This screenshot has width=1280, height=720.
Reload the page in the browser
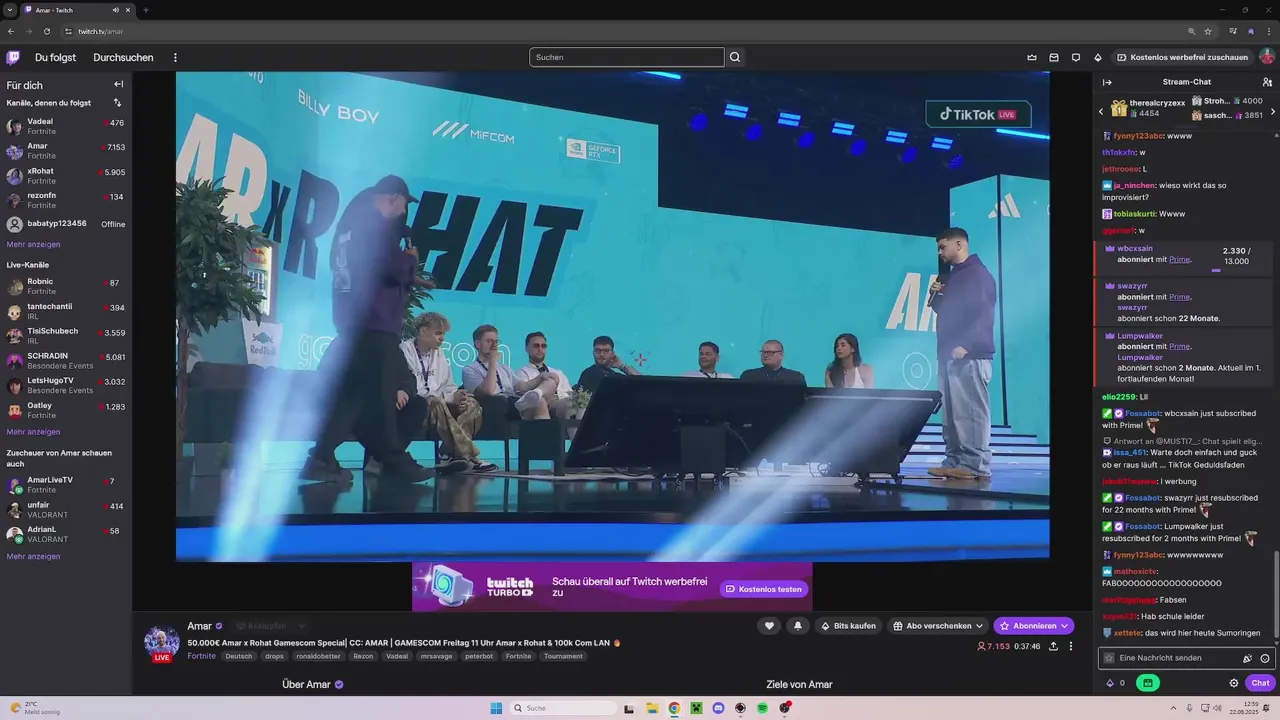46,31
